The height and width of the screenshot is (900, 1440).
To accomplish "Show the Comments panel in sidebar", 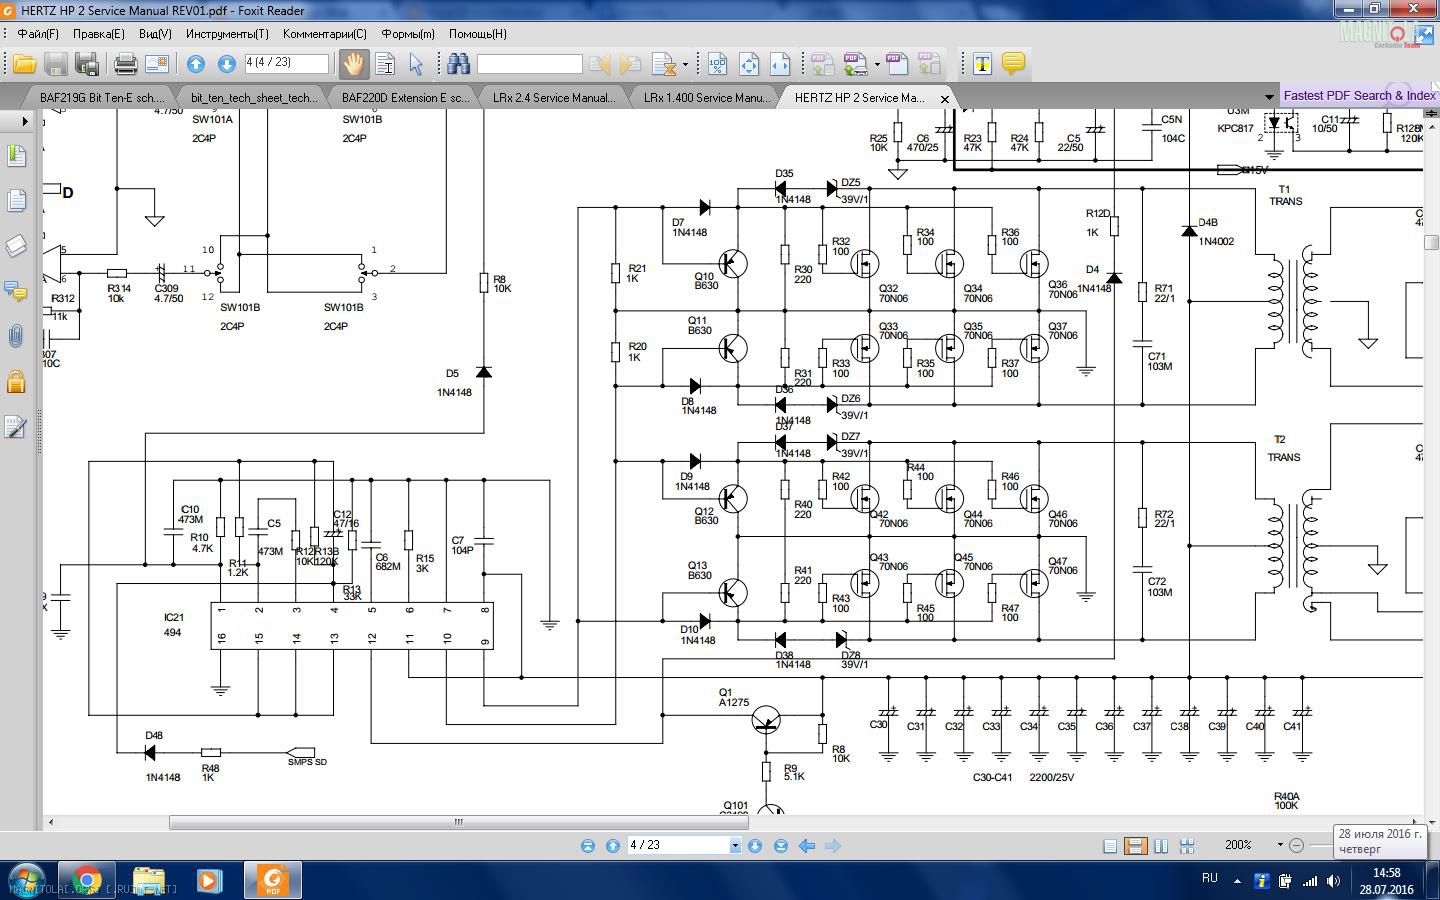I will pos(16,291).
